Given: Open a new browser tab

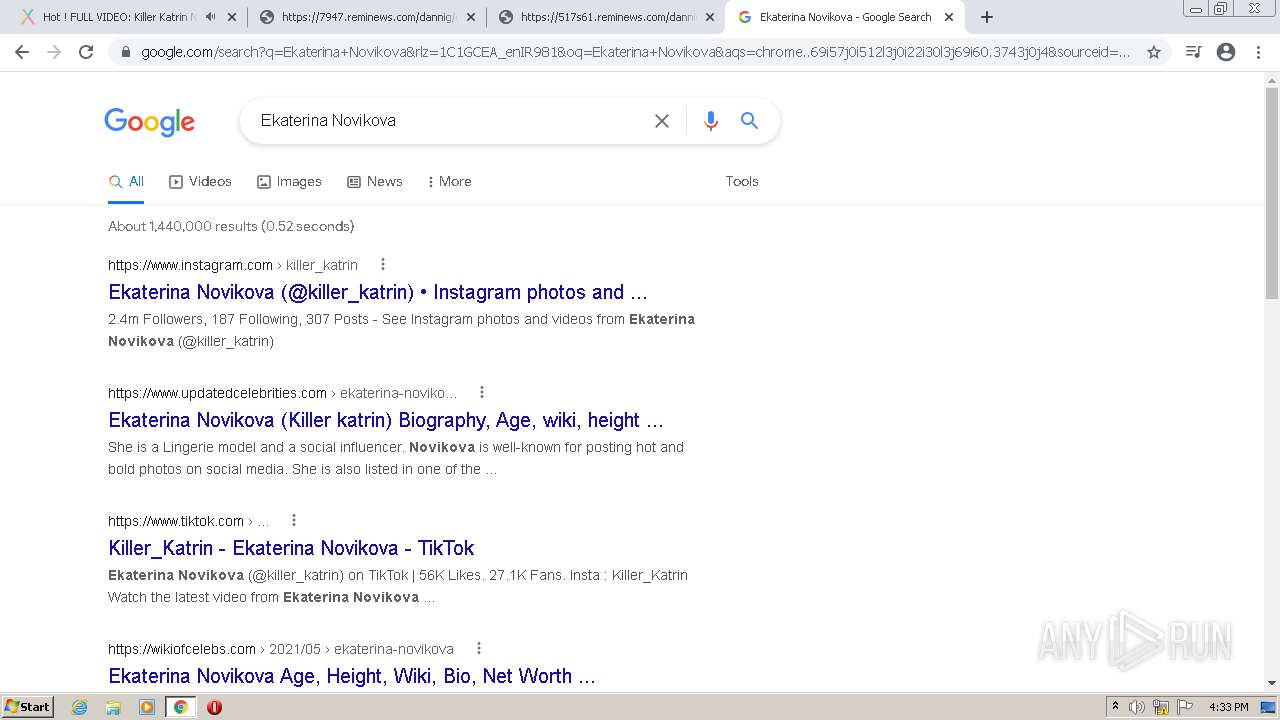Looking at the screenshot, I should [x=987, y=17].
